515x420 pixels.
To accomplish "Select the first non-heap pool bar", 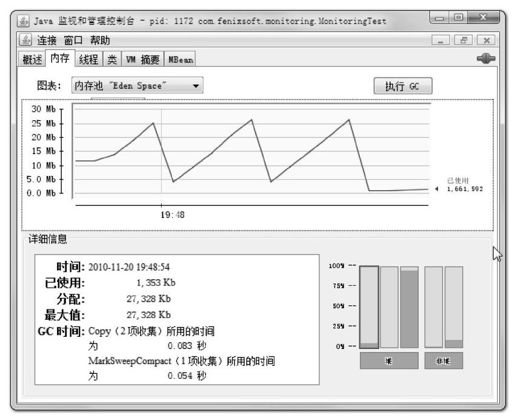I will [x=434, y=307].
